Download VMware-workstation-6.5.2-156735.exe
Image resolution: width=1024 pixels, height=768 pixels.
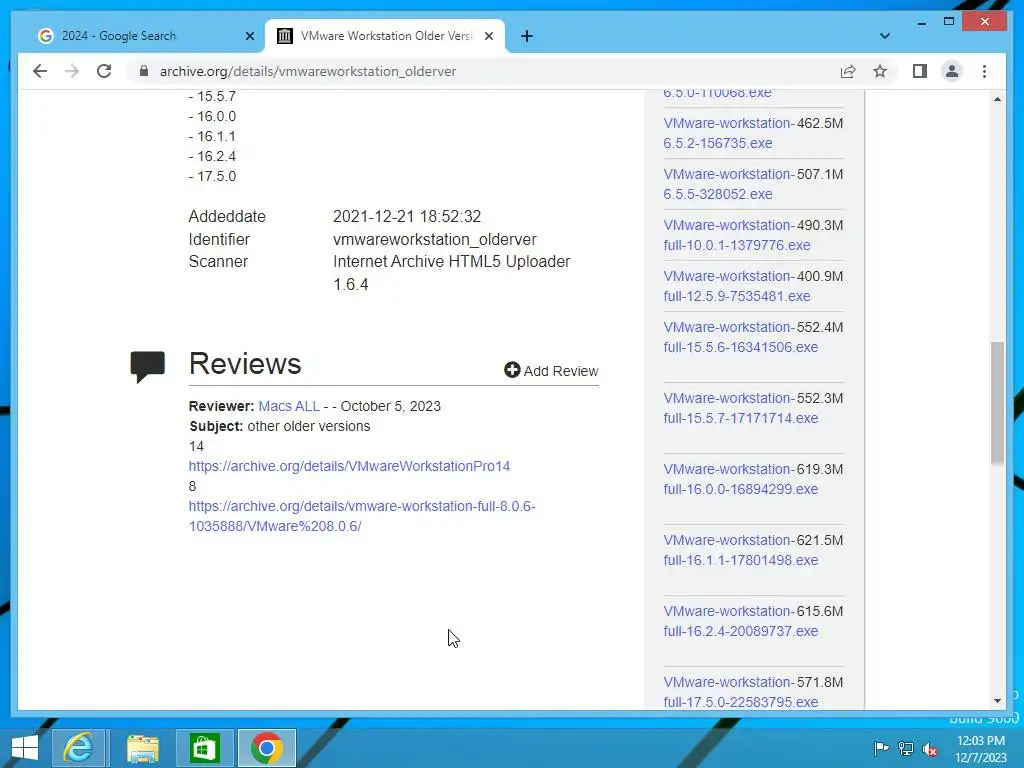click(x=729, y=133)
